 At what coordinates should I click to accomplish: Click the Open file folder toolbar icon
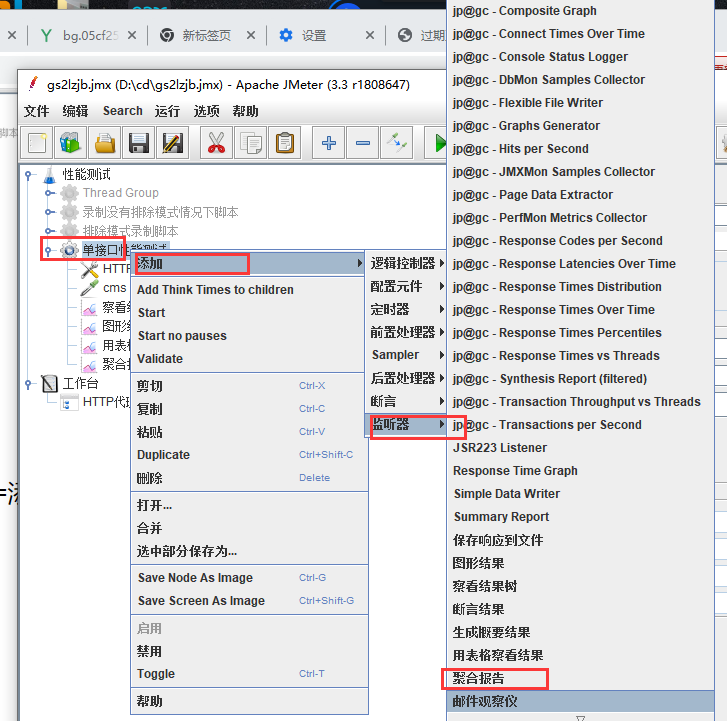pos(105,143)
